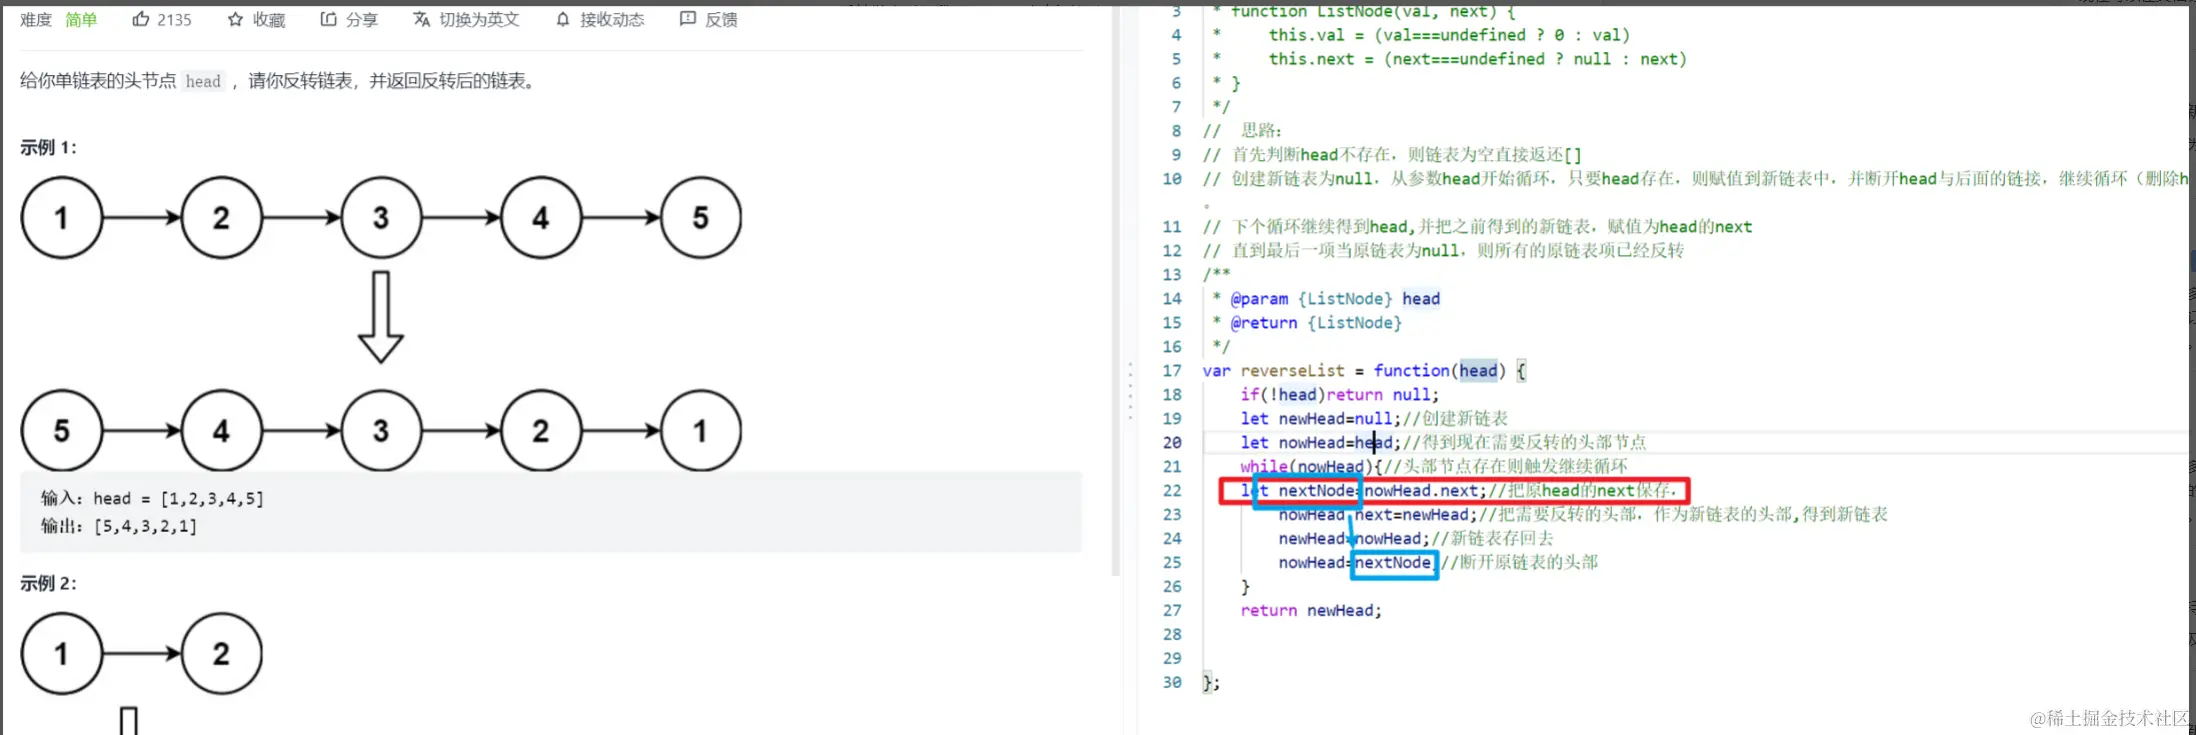Click the 输入: head = [1,2,3,4,5] line
The height and width of the screenshot is (735, 2196).
coord(152,498)
